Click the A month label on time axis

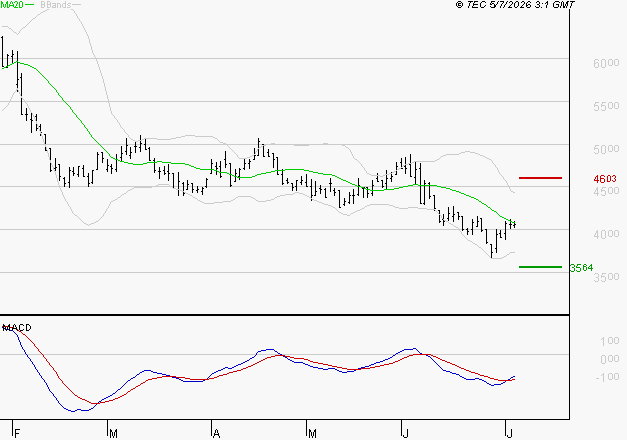tap(216, 434)
